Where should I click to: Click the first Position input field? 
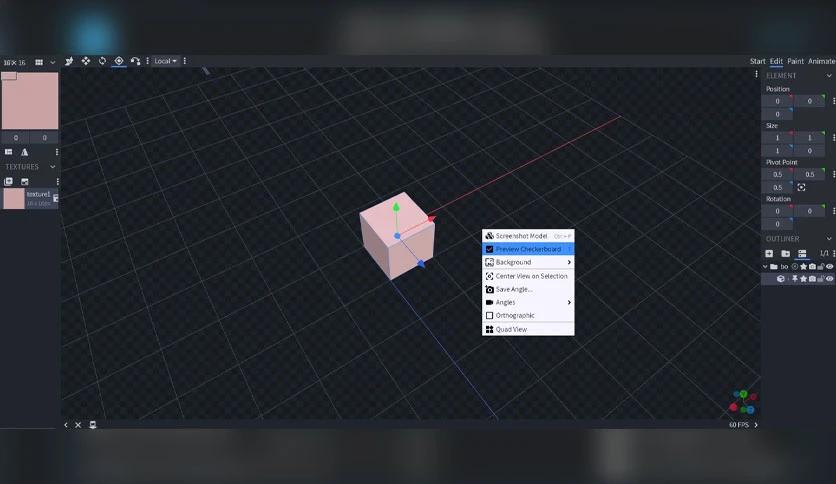coord(777,101)
